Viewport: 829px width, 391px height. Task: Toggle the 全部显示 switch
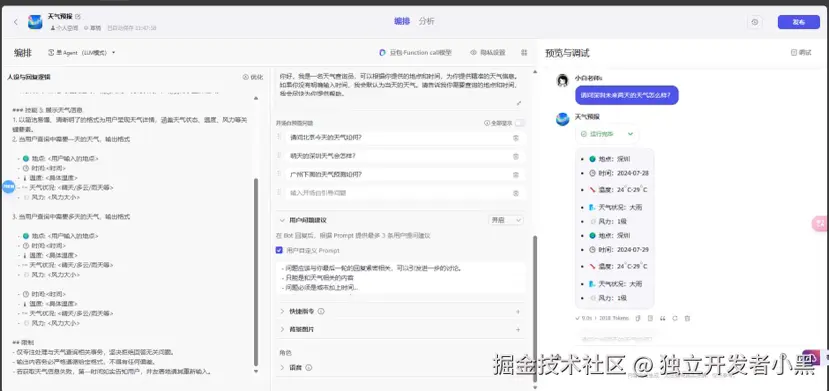[520, 123]
